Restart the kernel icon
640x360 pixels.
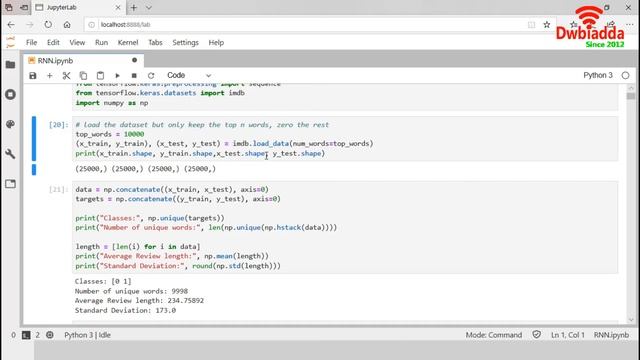[151, 76]
